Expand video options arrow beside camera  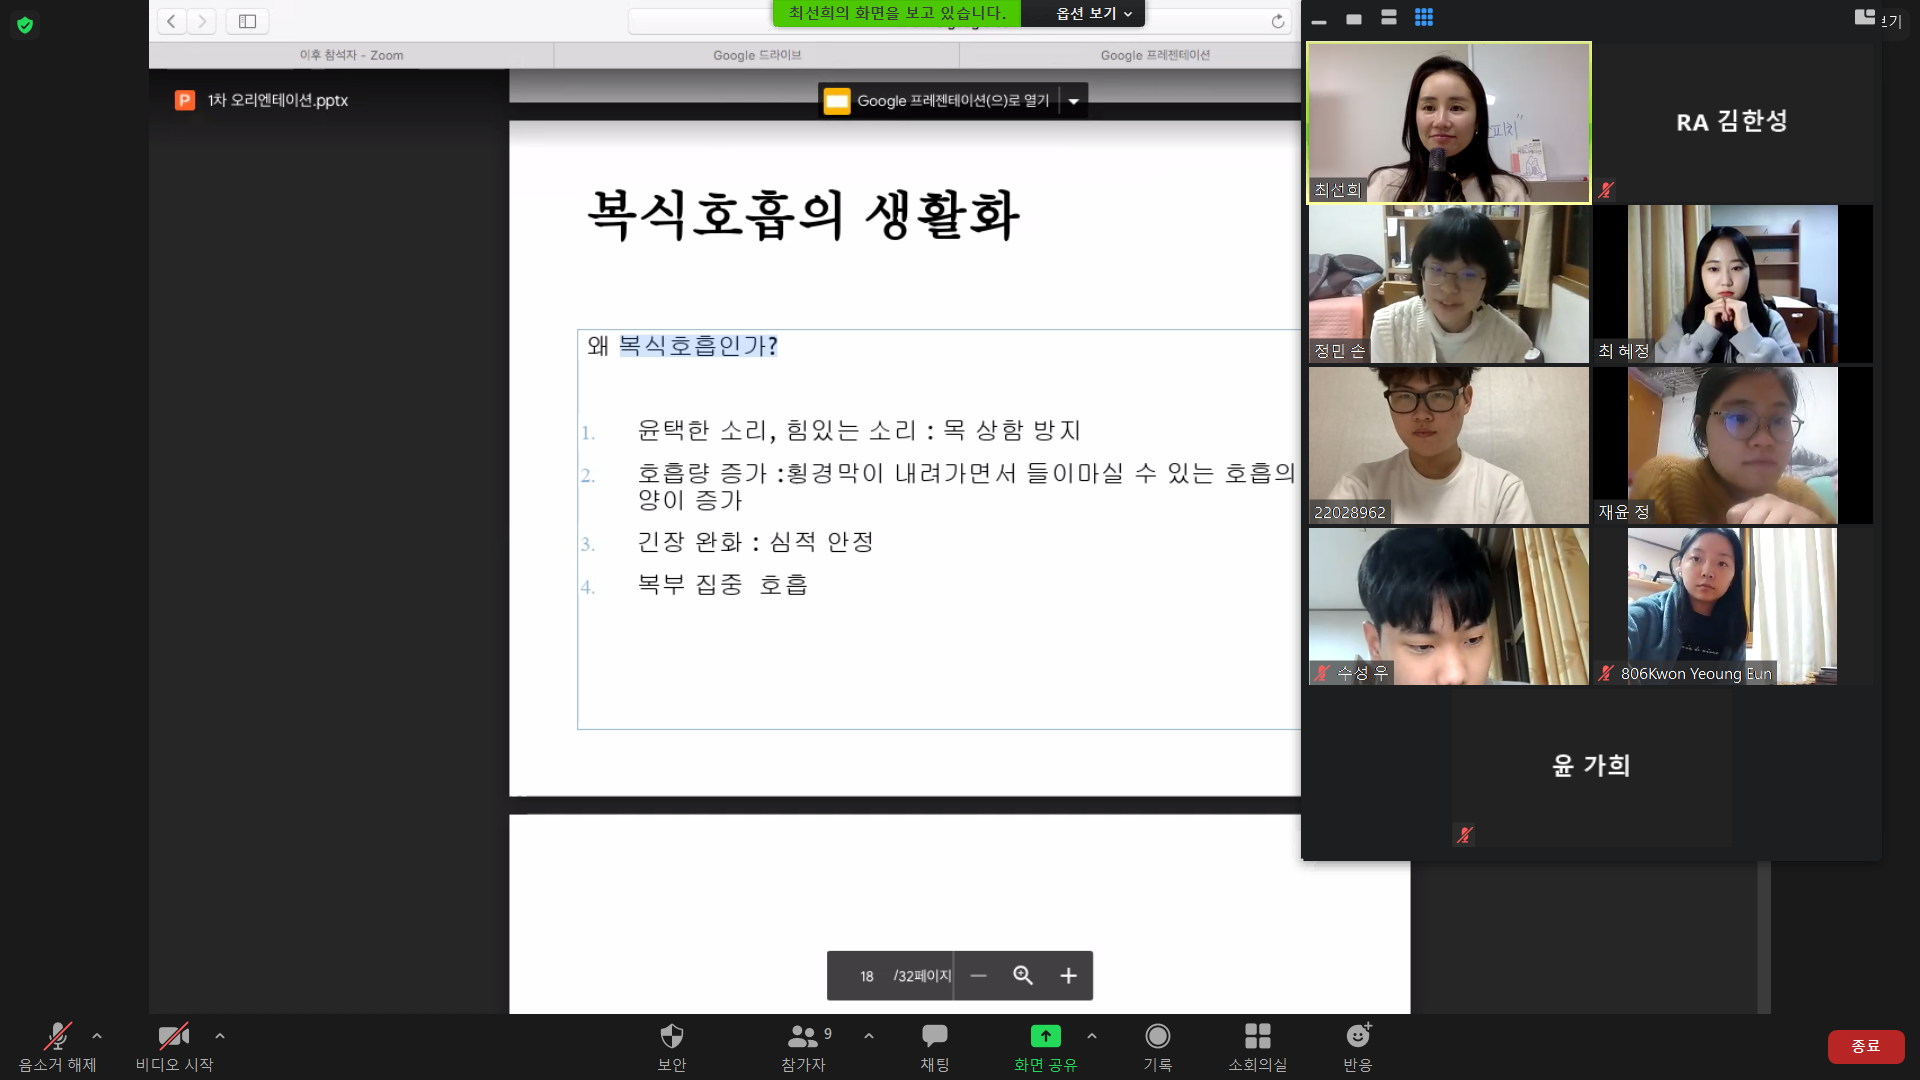pyautogui.click(x=220, y=1036)
